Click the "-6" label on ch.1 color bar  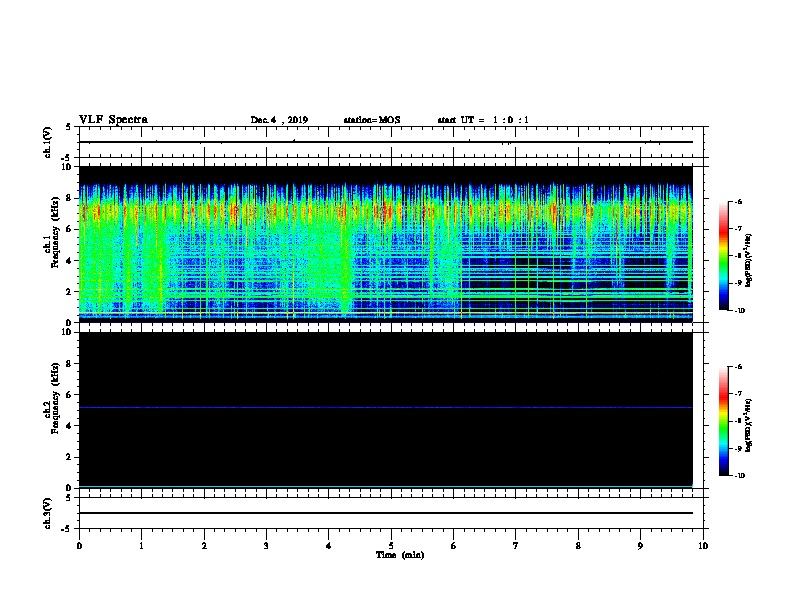738,202
